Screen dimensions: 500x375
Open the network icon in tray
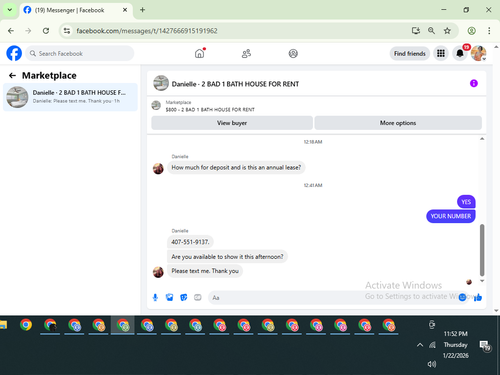pos(432,345)
